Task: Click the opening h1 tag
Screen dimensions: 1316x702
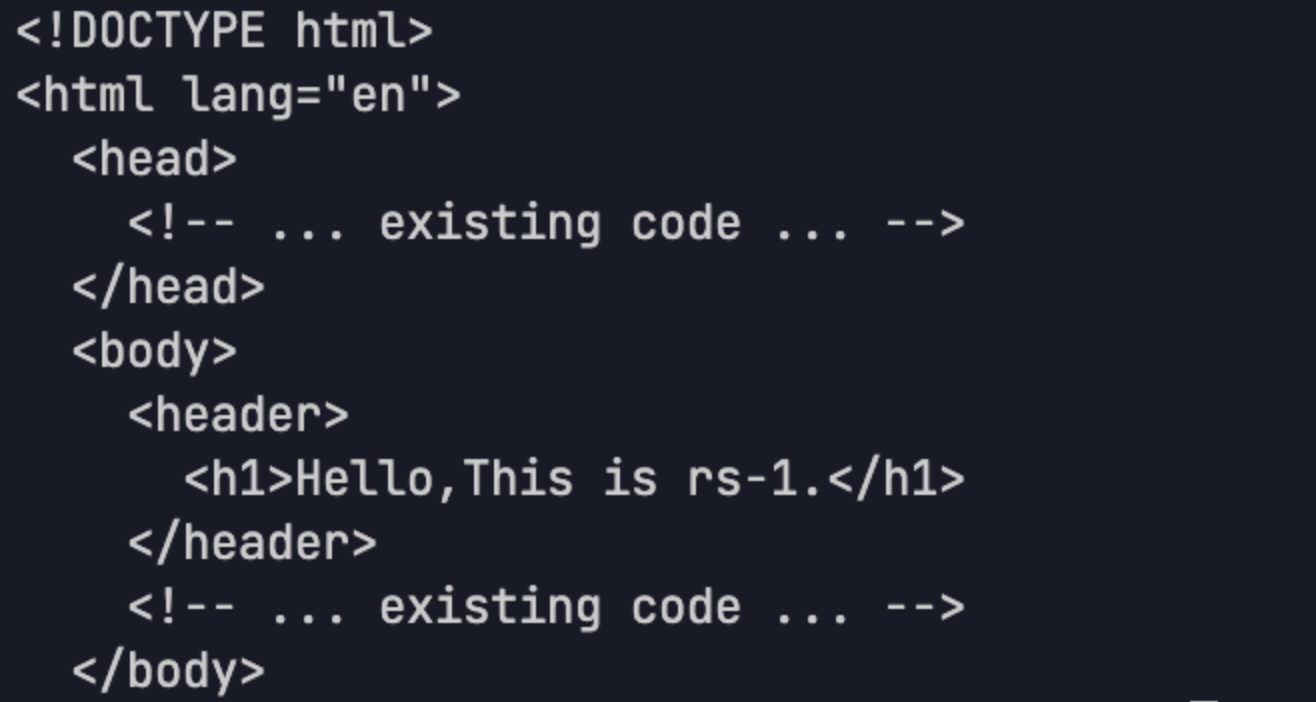Action: click(x=238, y=480)
